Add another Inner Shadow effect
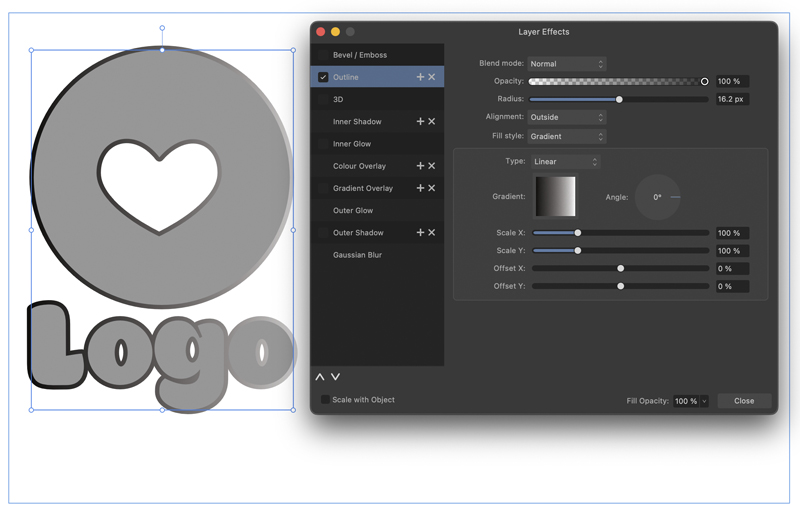The height and width of the screenshot is (511, 800). coord(420,121)
